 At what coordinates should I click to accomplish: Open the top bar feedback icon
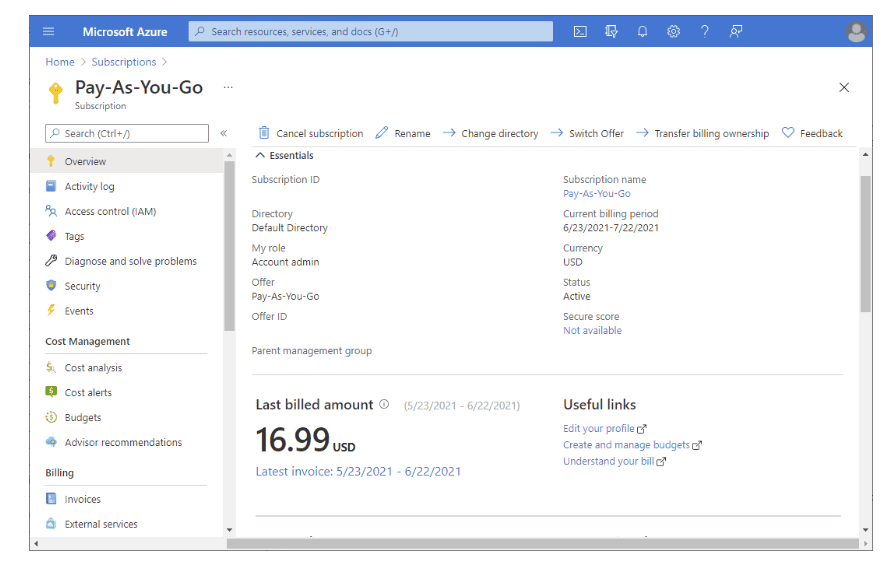coord(736,31)
